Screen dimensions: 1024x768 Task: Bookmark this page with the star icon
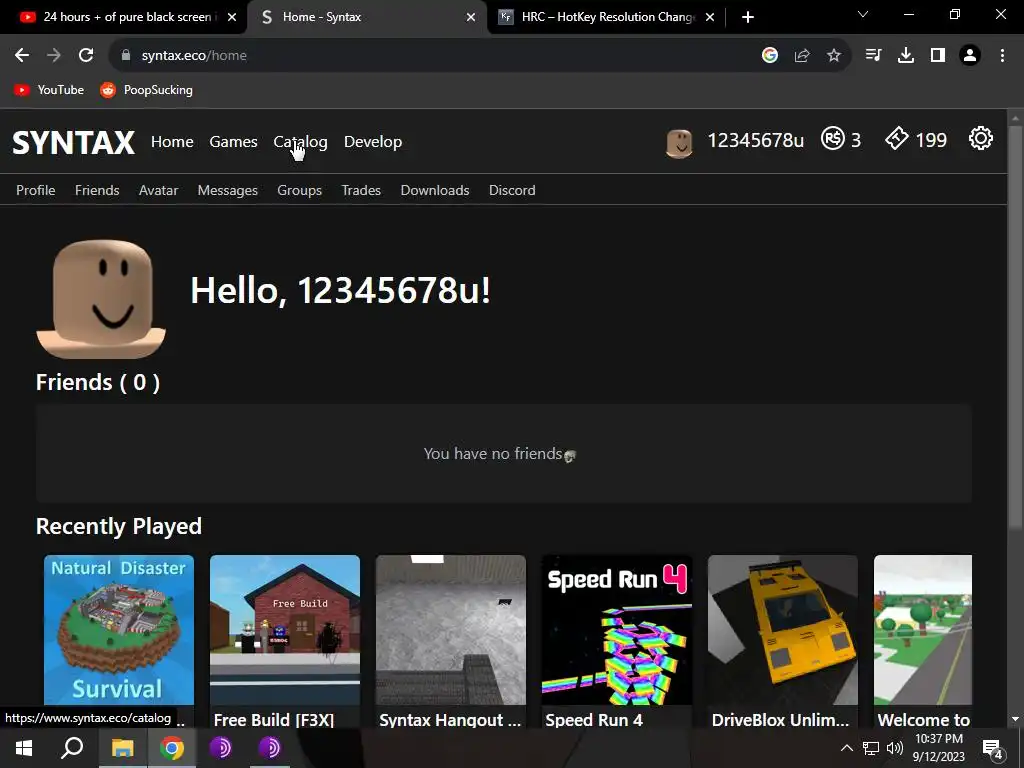click(x=834, y=56)
